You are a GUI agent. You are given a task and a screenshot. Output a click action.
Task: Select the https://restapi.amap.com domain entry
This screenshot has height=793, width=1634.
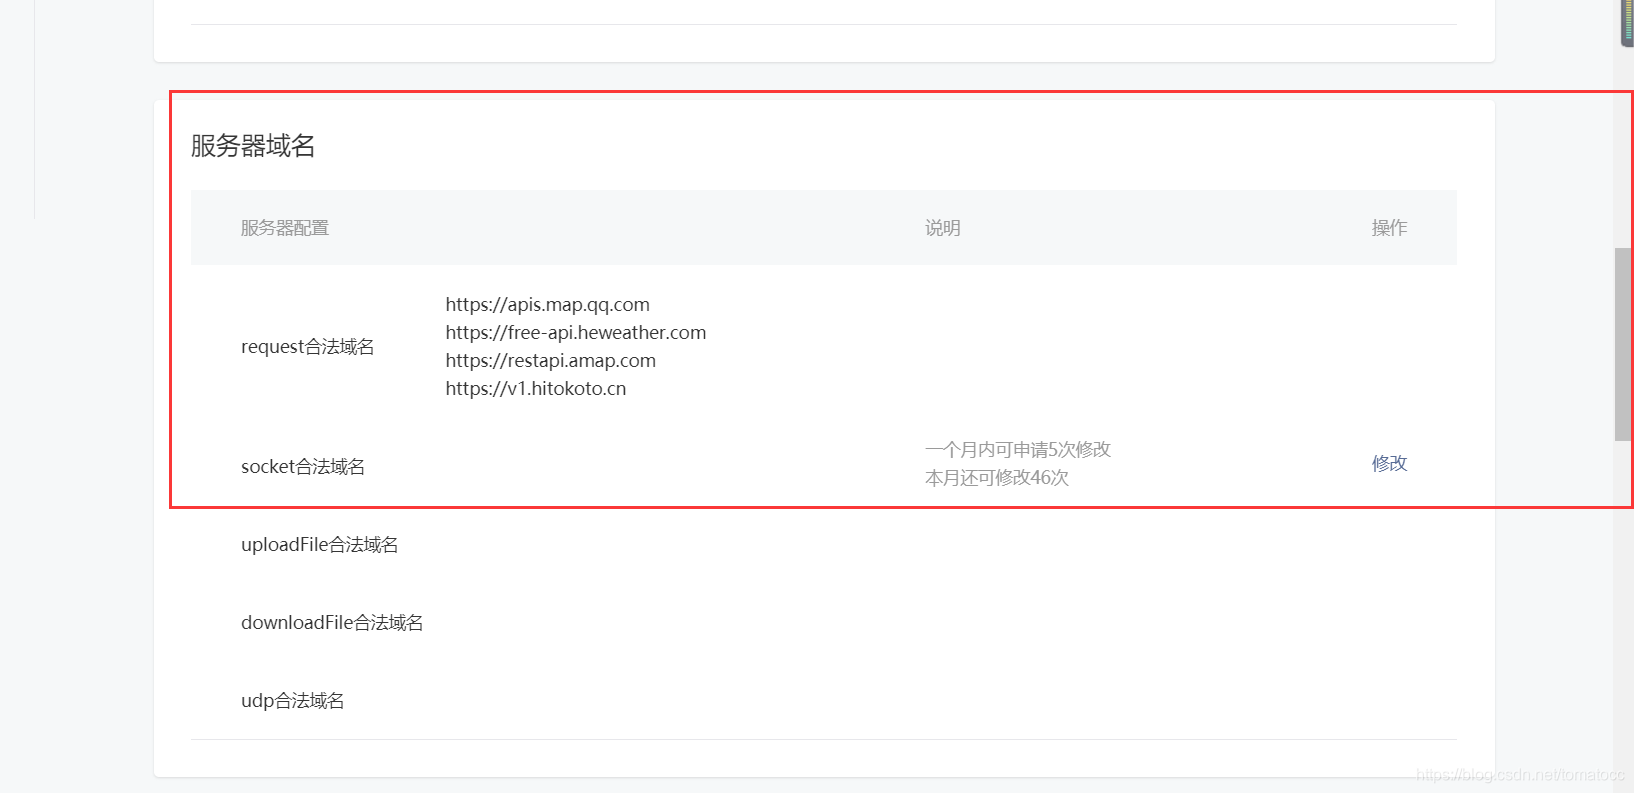pos(551,360)
